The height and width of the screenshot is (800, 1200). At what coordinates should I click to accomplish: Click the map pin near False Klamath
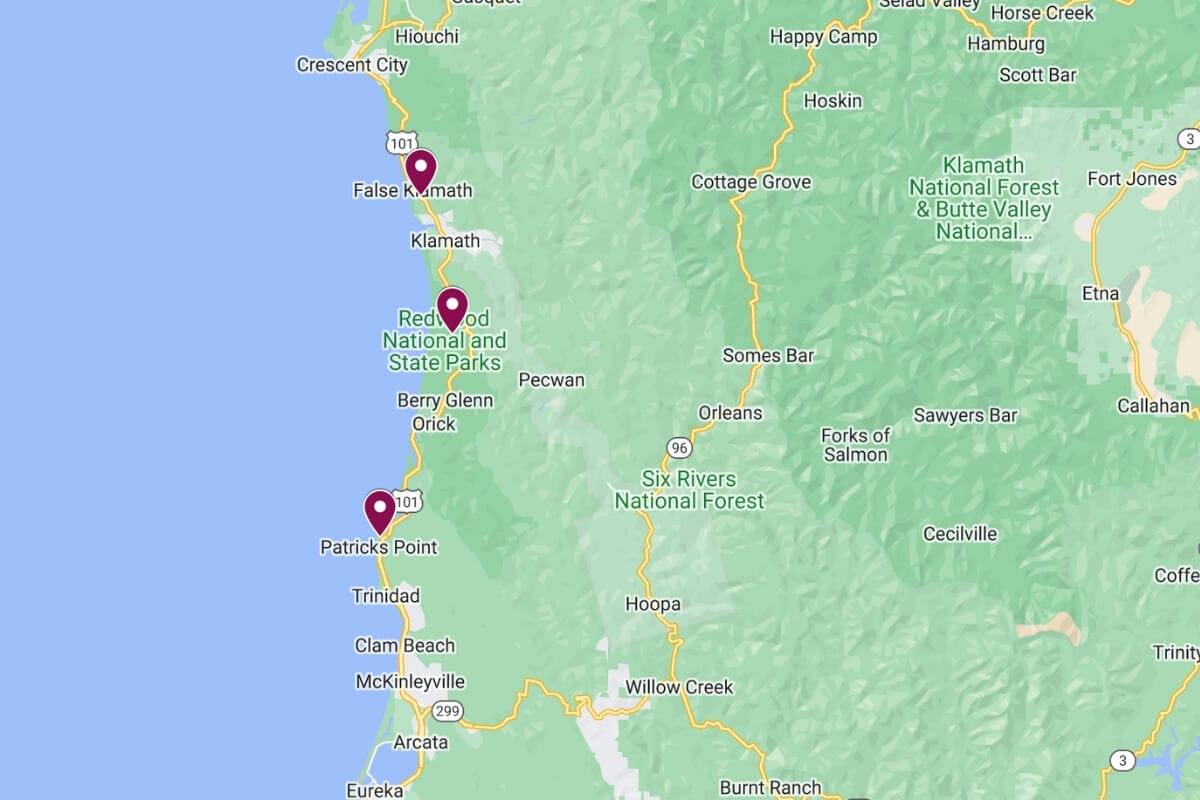421,171
